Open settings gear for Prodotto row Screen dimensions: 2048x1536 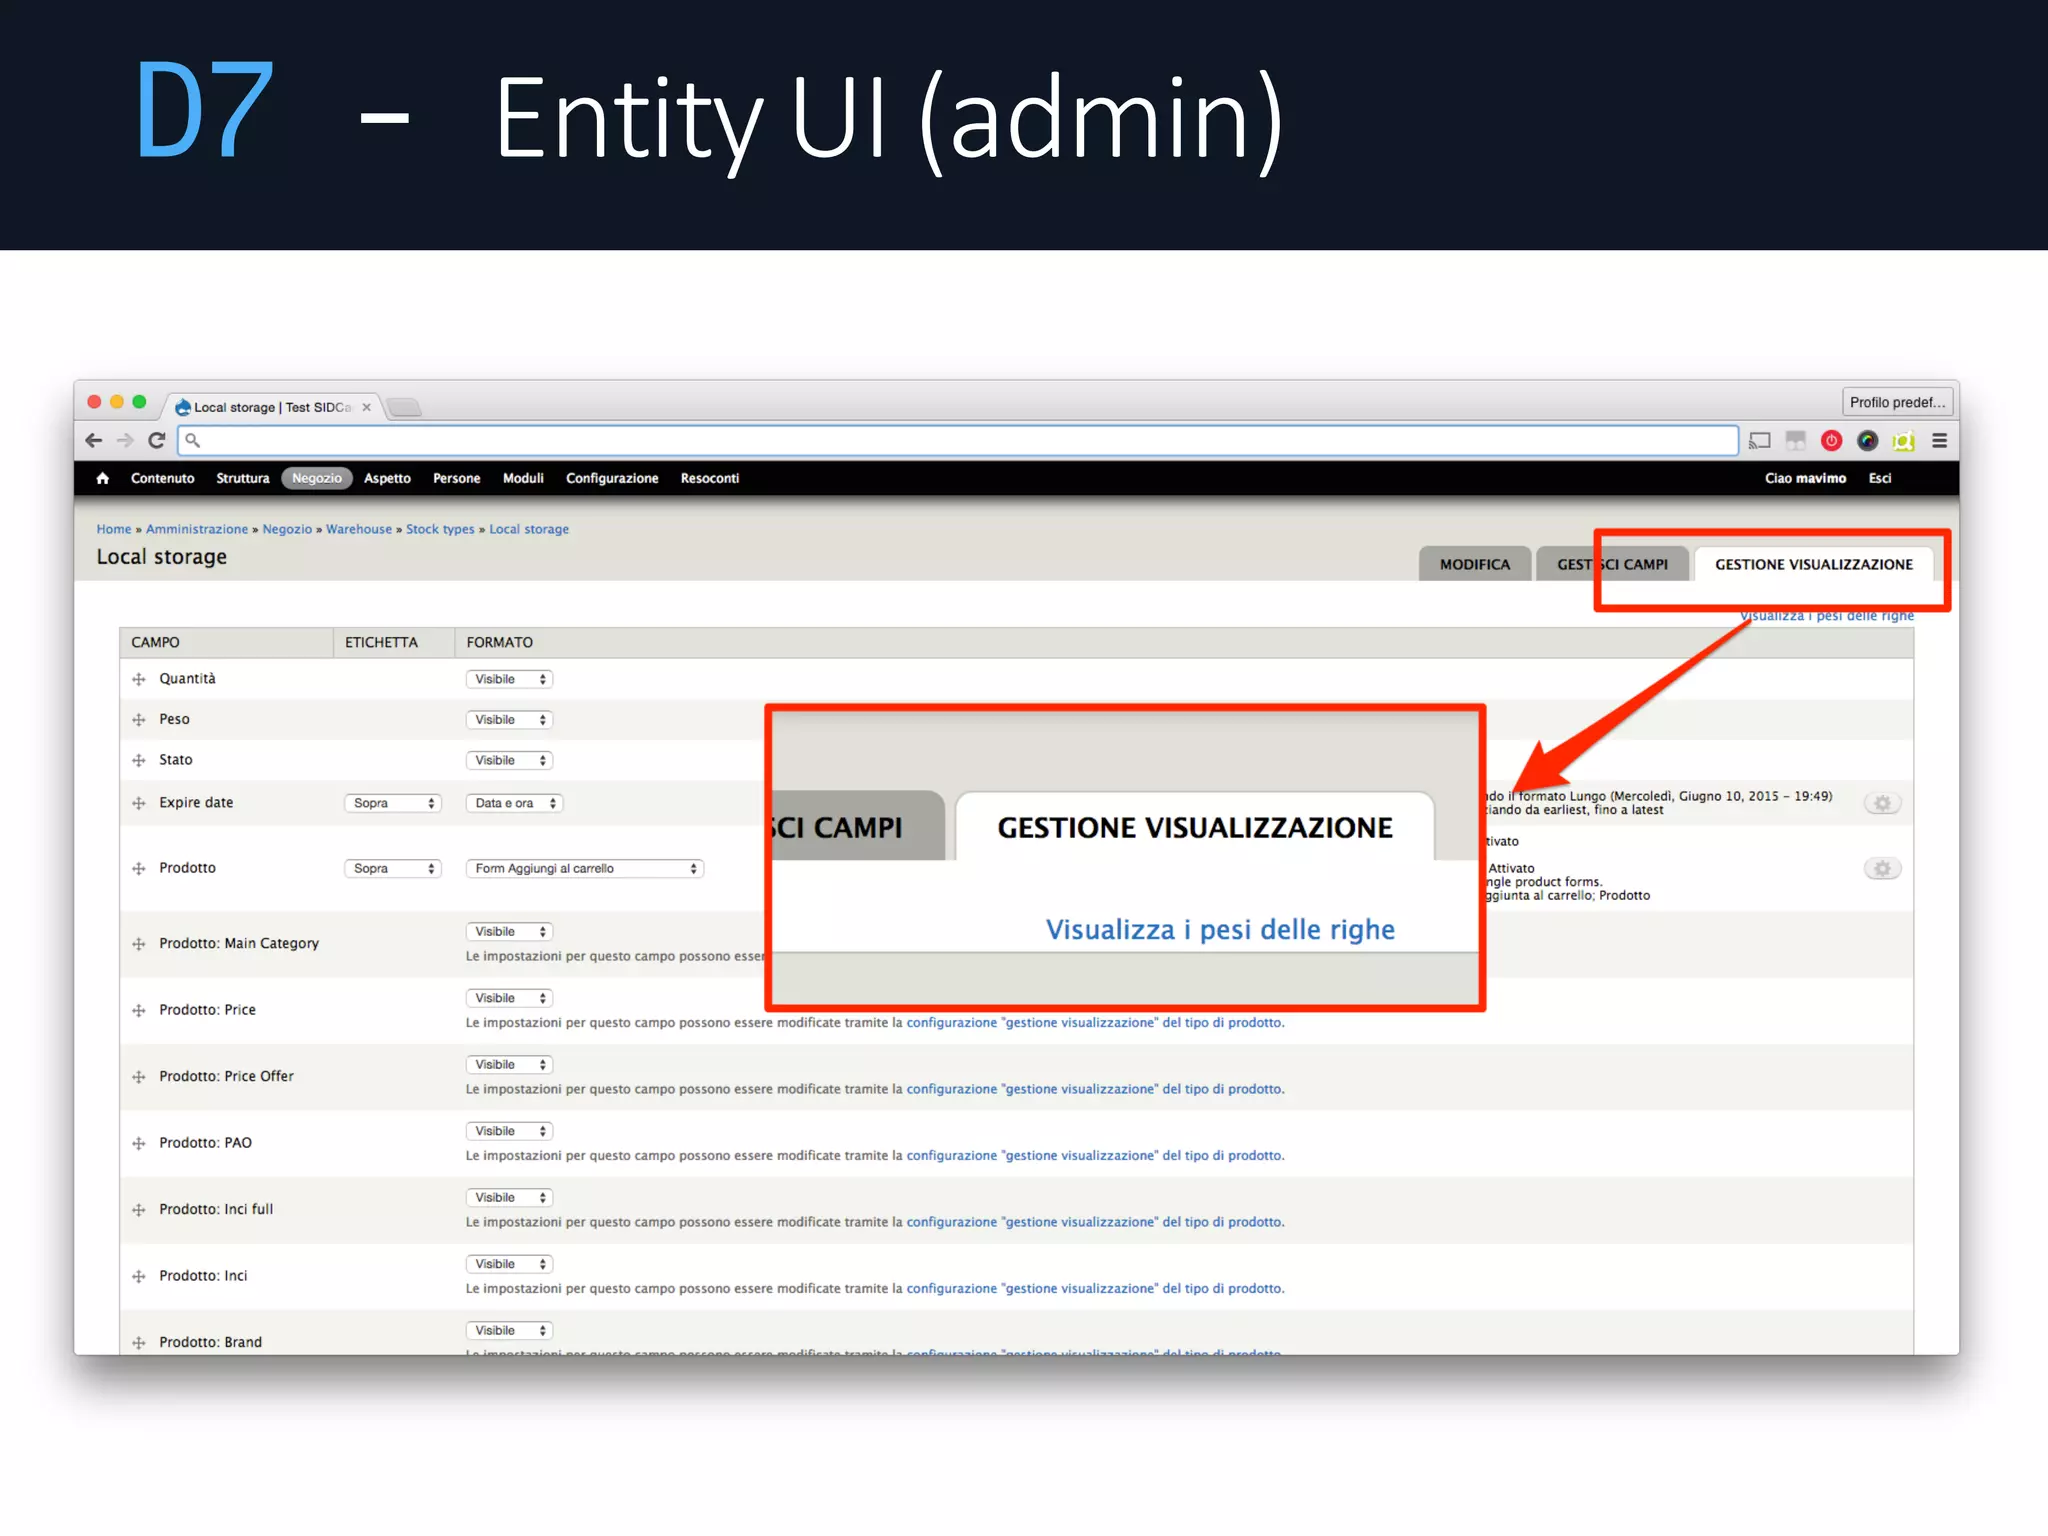(x=1882, y=868)
